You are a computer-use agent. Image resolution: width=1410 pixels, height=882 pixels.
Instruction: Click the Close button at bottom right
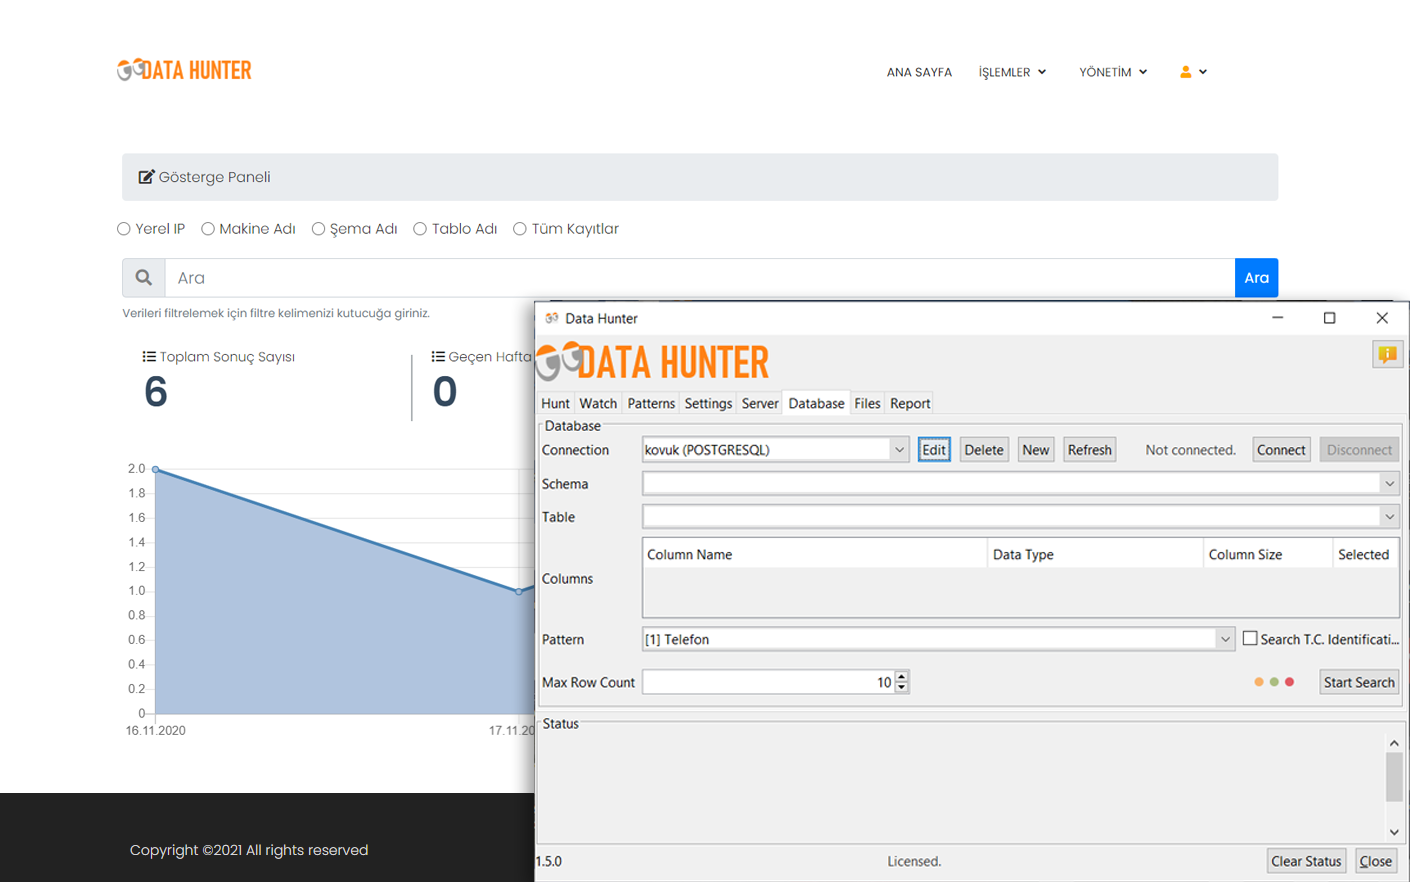pos(1376,861)
